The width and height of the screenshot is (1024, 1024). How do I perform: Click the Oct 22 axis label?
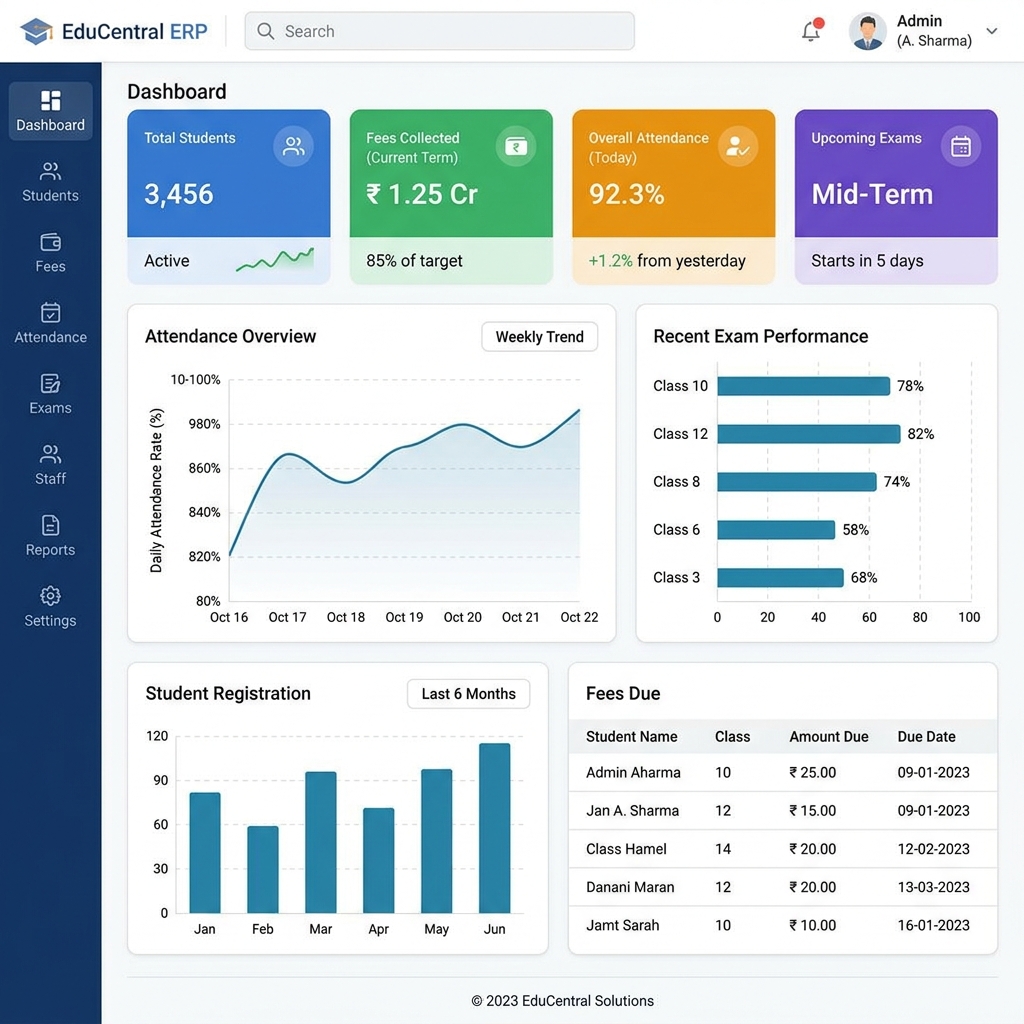579,617
